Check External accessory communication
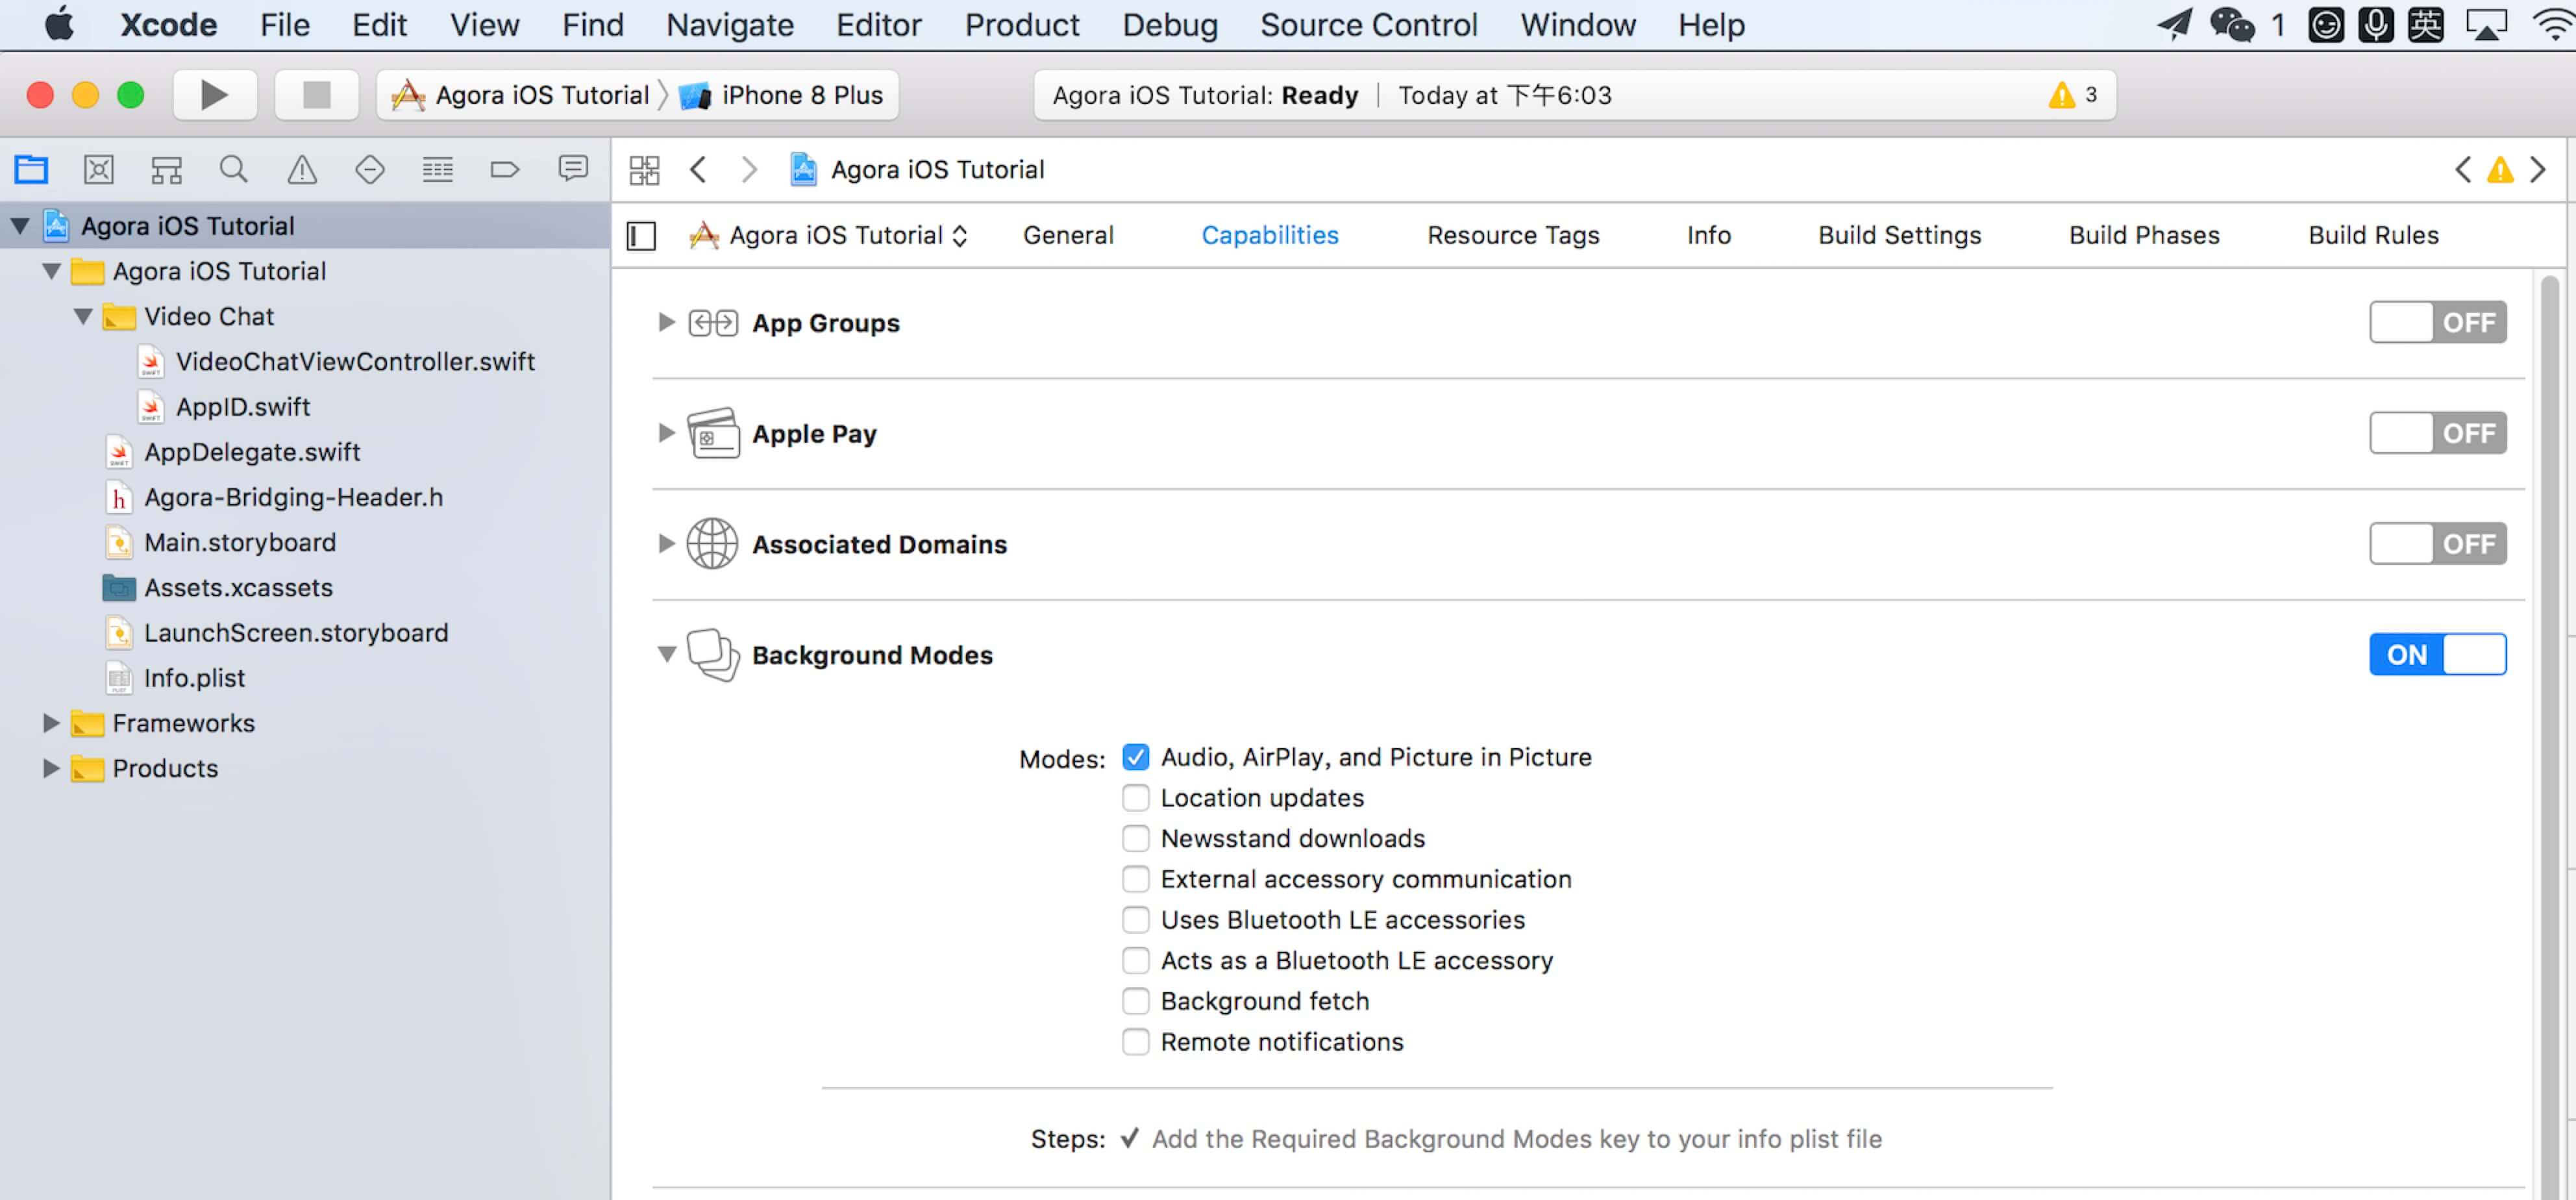This screenshot has height=1200, width=2576. tap(1135, 879)
